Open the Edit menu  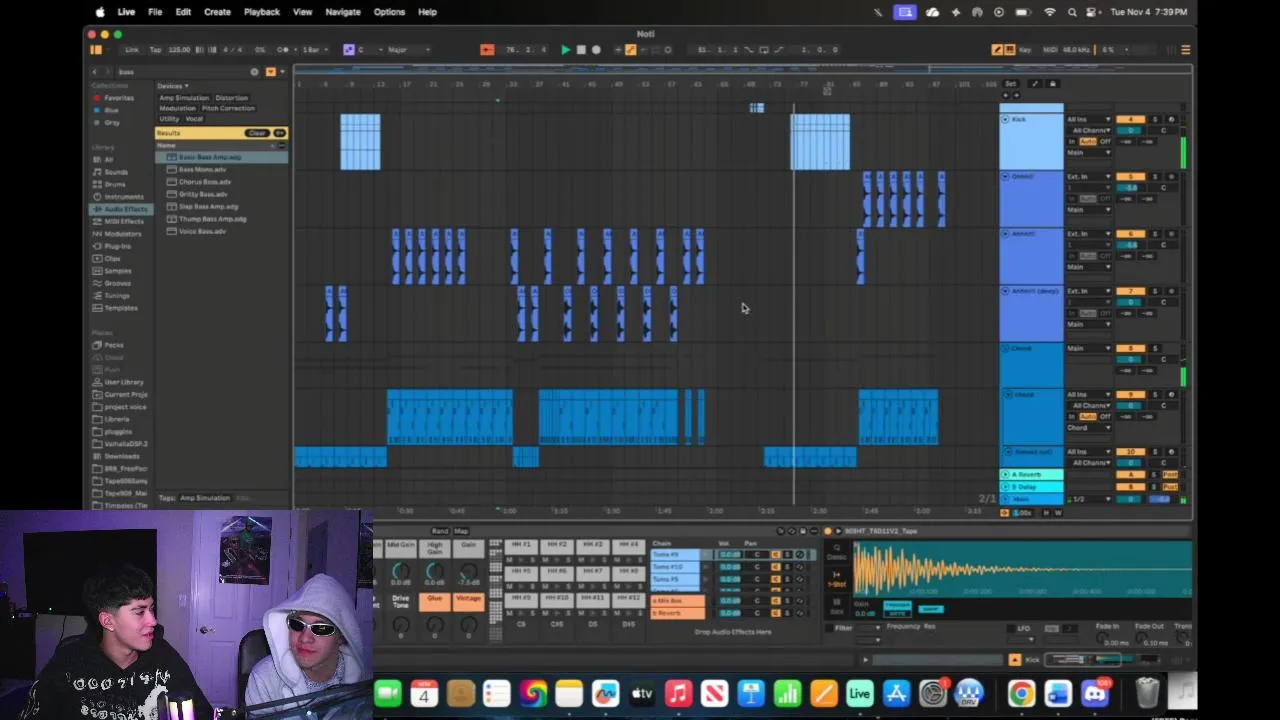click(183, 12)
